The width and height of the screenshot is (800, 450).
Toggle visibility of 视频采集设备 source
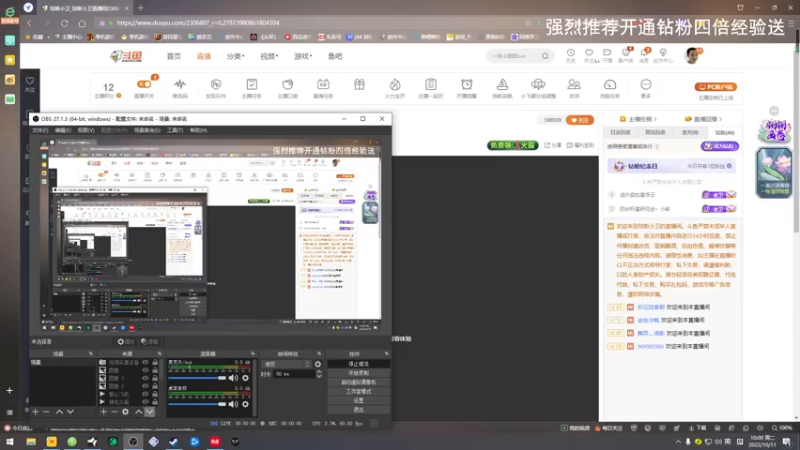pyautogui.click(x=145, y=363)
